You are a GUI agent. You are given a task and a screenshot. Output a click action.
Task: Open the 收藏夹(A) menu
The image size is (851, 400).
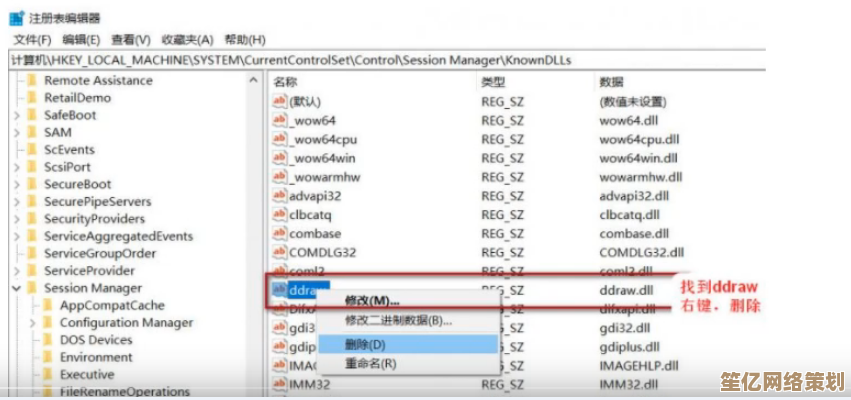[187, 39]
